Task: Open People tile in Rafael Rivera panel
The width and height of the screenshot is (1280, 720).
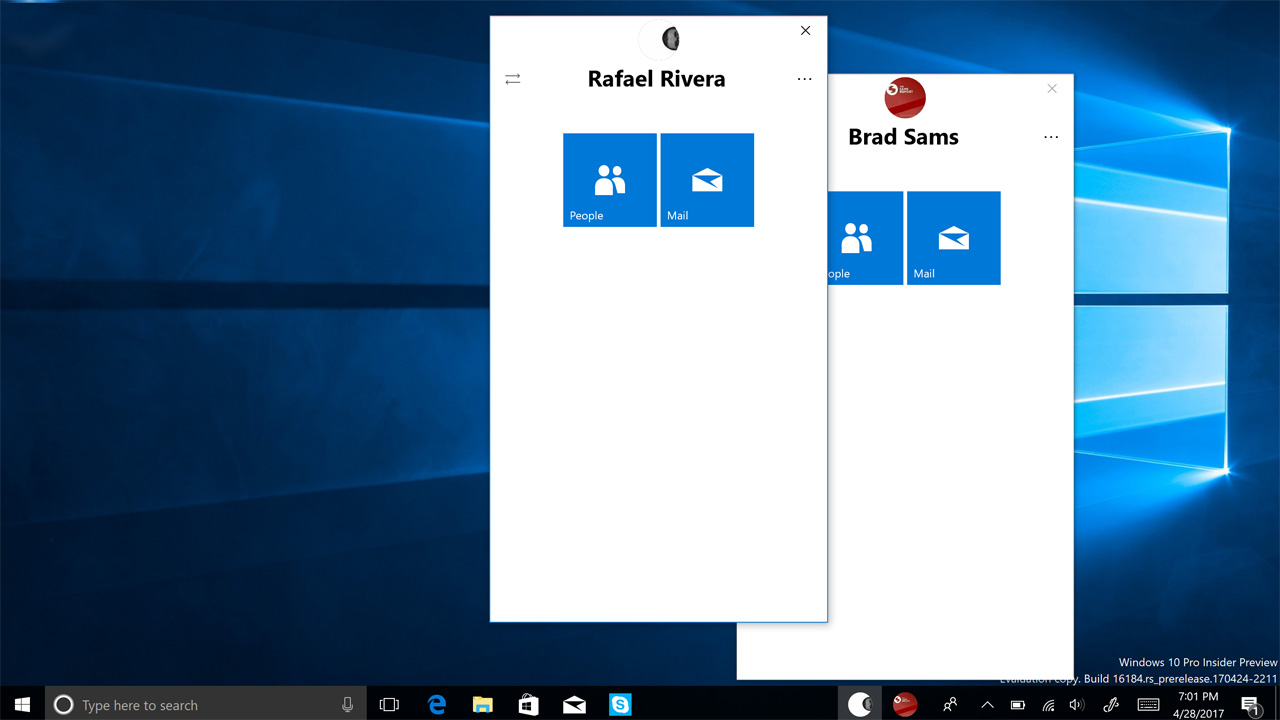Action: pyautogui.click(x=609, y=180)
